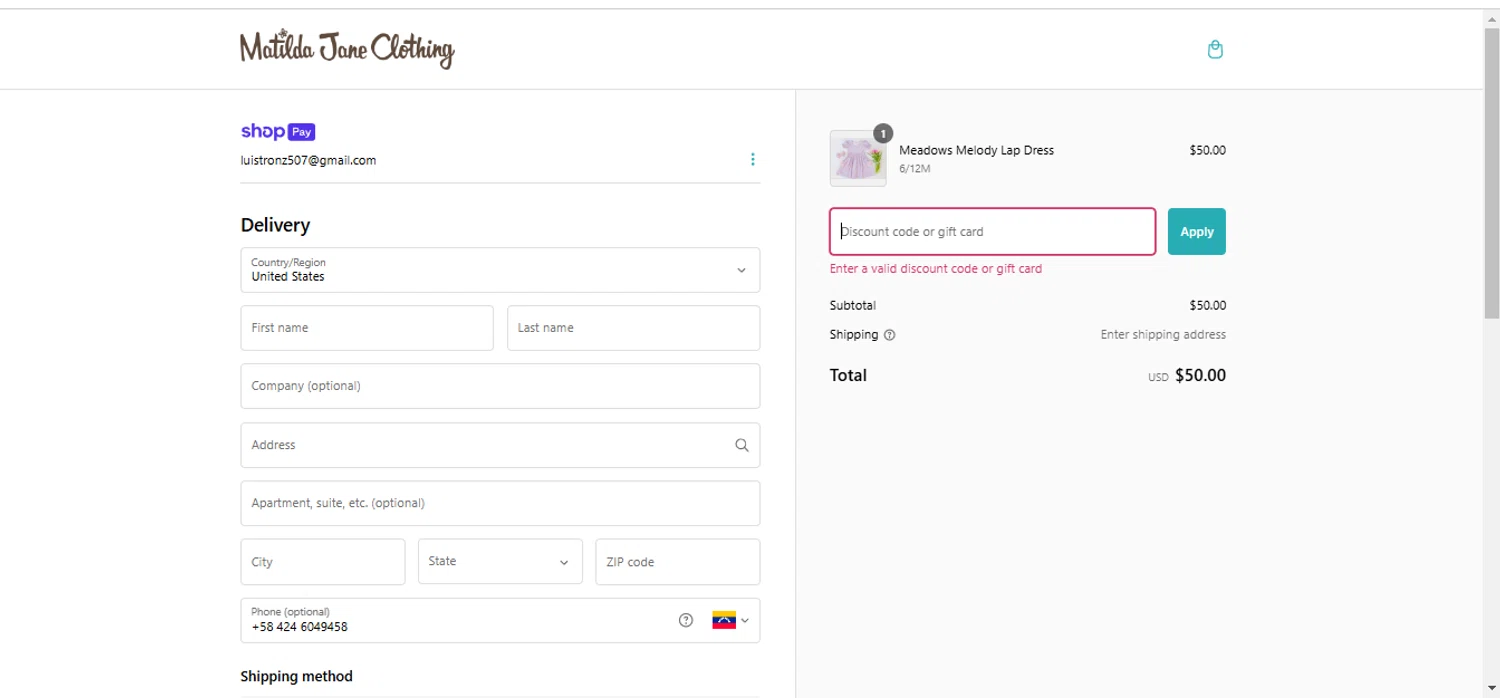1500x698 pixels.
Task: Focus the First name field
Action: pos(367,328)
